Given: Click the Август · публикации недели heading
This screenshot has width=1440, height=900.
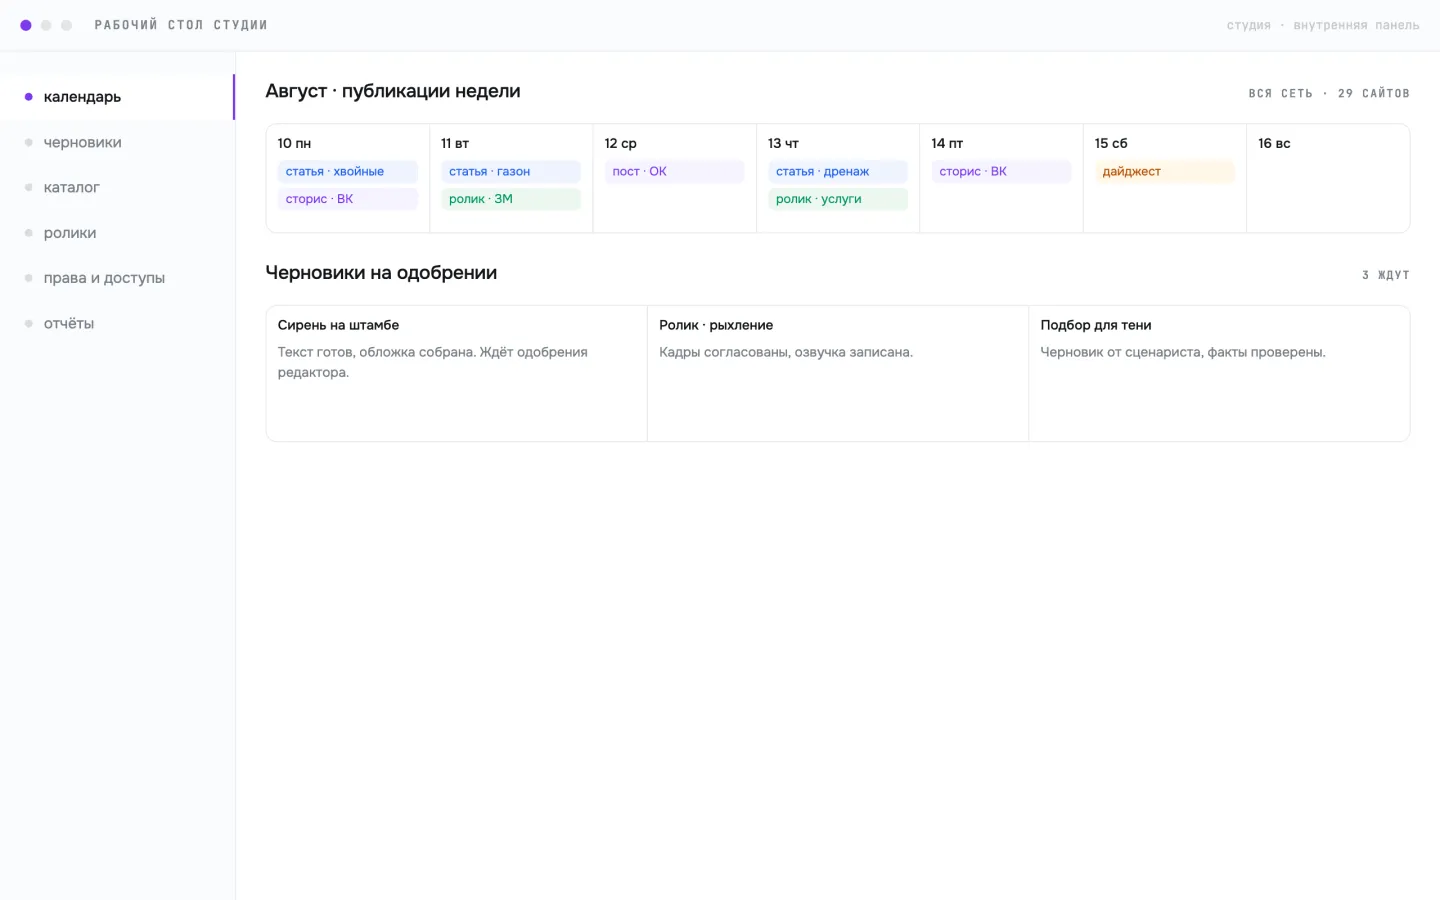Looking at the screenshot, I should [393, 91].
